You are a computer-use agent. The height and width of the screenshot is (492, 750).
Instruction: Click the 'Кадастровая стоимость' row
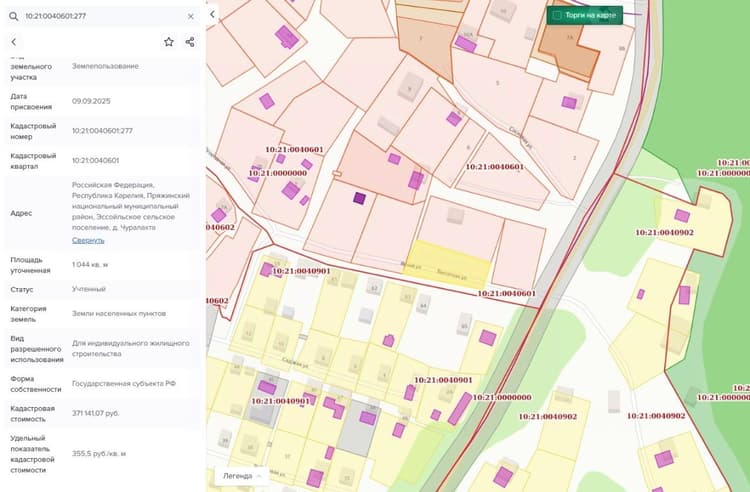[x=103, y=414]
